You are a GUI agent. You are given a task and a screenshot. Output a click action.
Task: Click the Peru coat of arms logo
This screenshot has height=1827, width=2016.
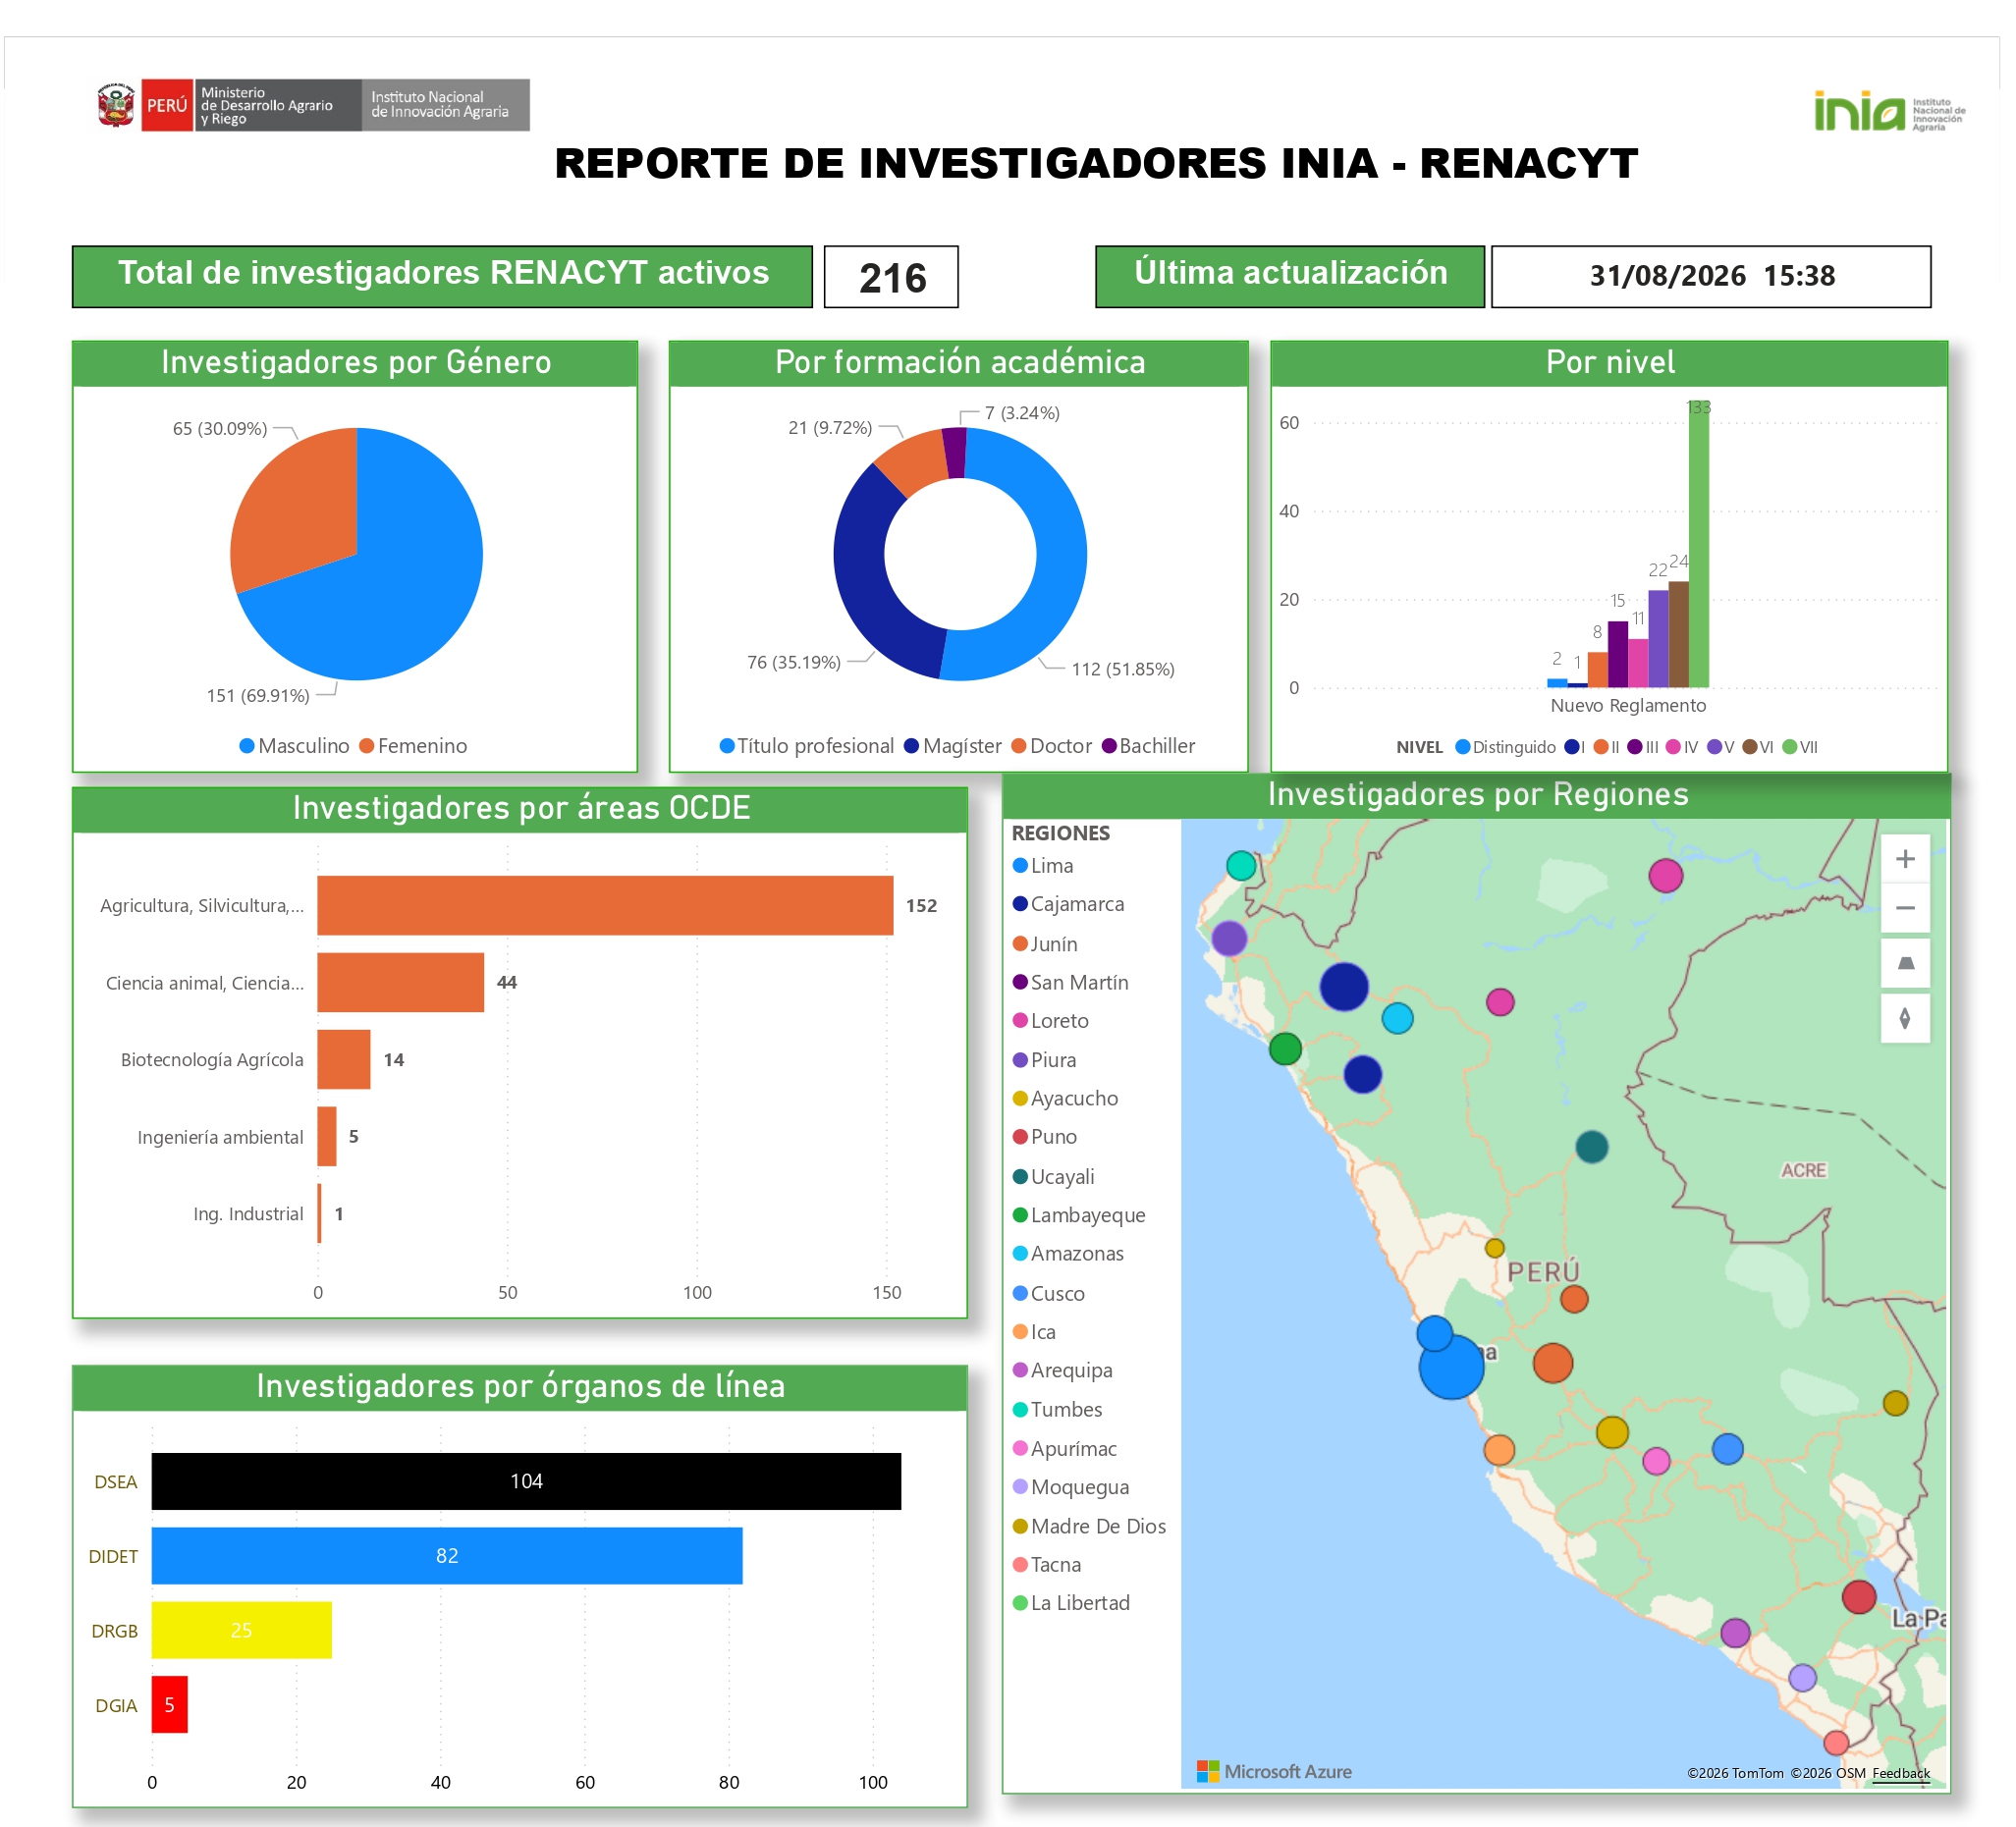(x=116, y=105)
